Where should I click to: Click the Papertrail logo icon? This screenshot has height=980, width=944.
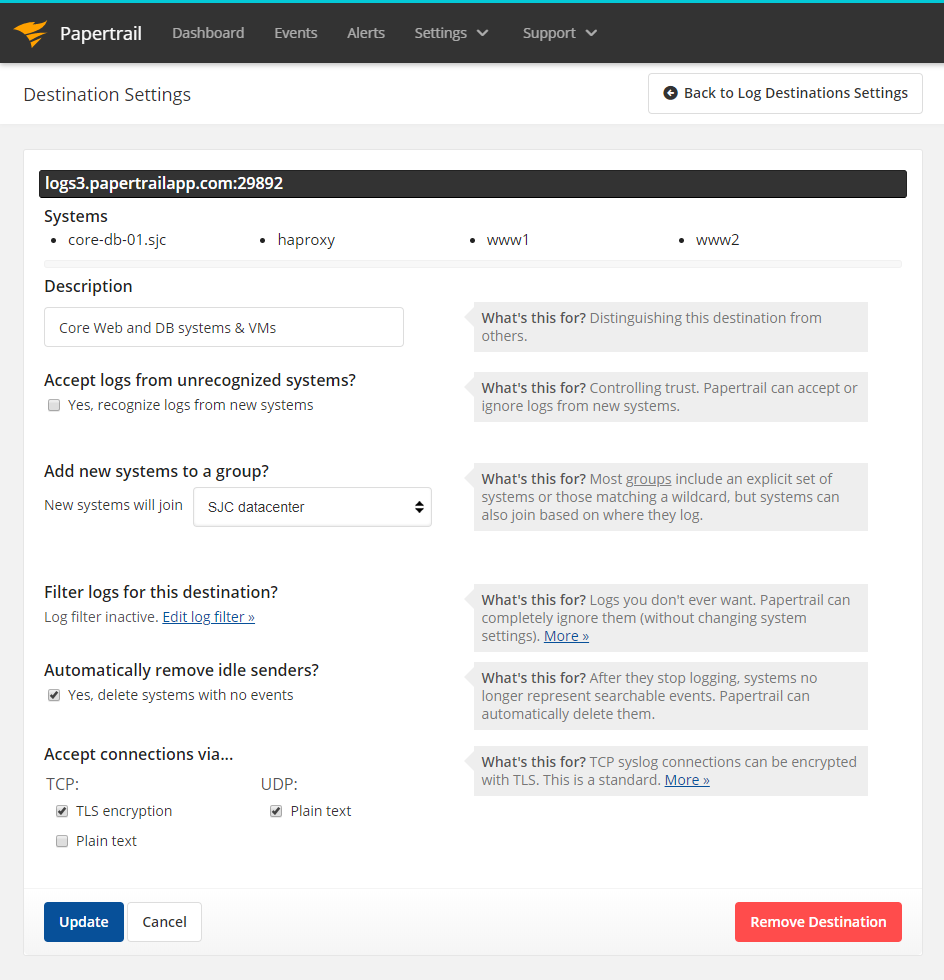tap(31, 33)
